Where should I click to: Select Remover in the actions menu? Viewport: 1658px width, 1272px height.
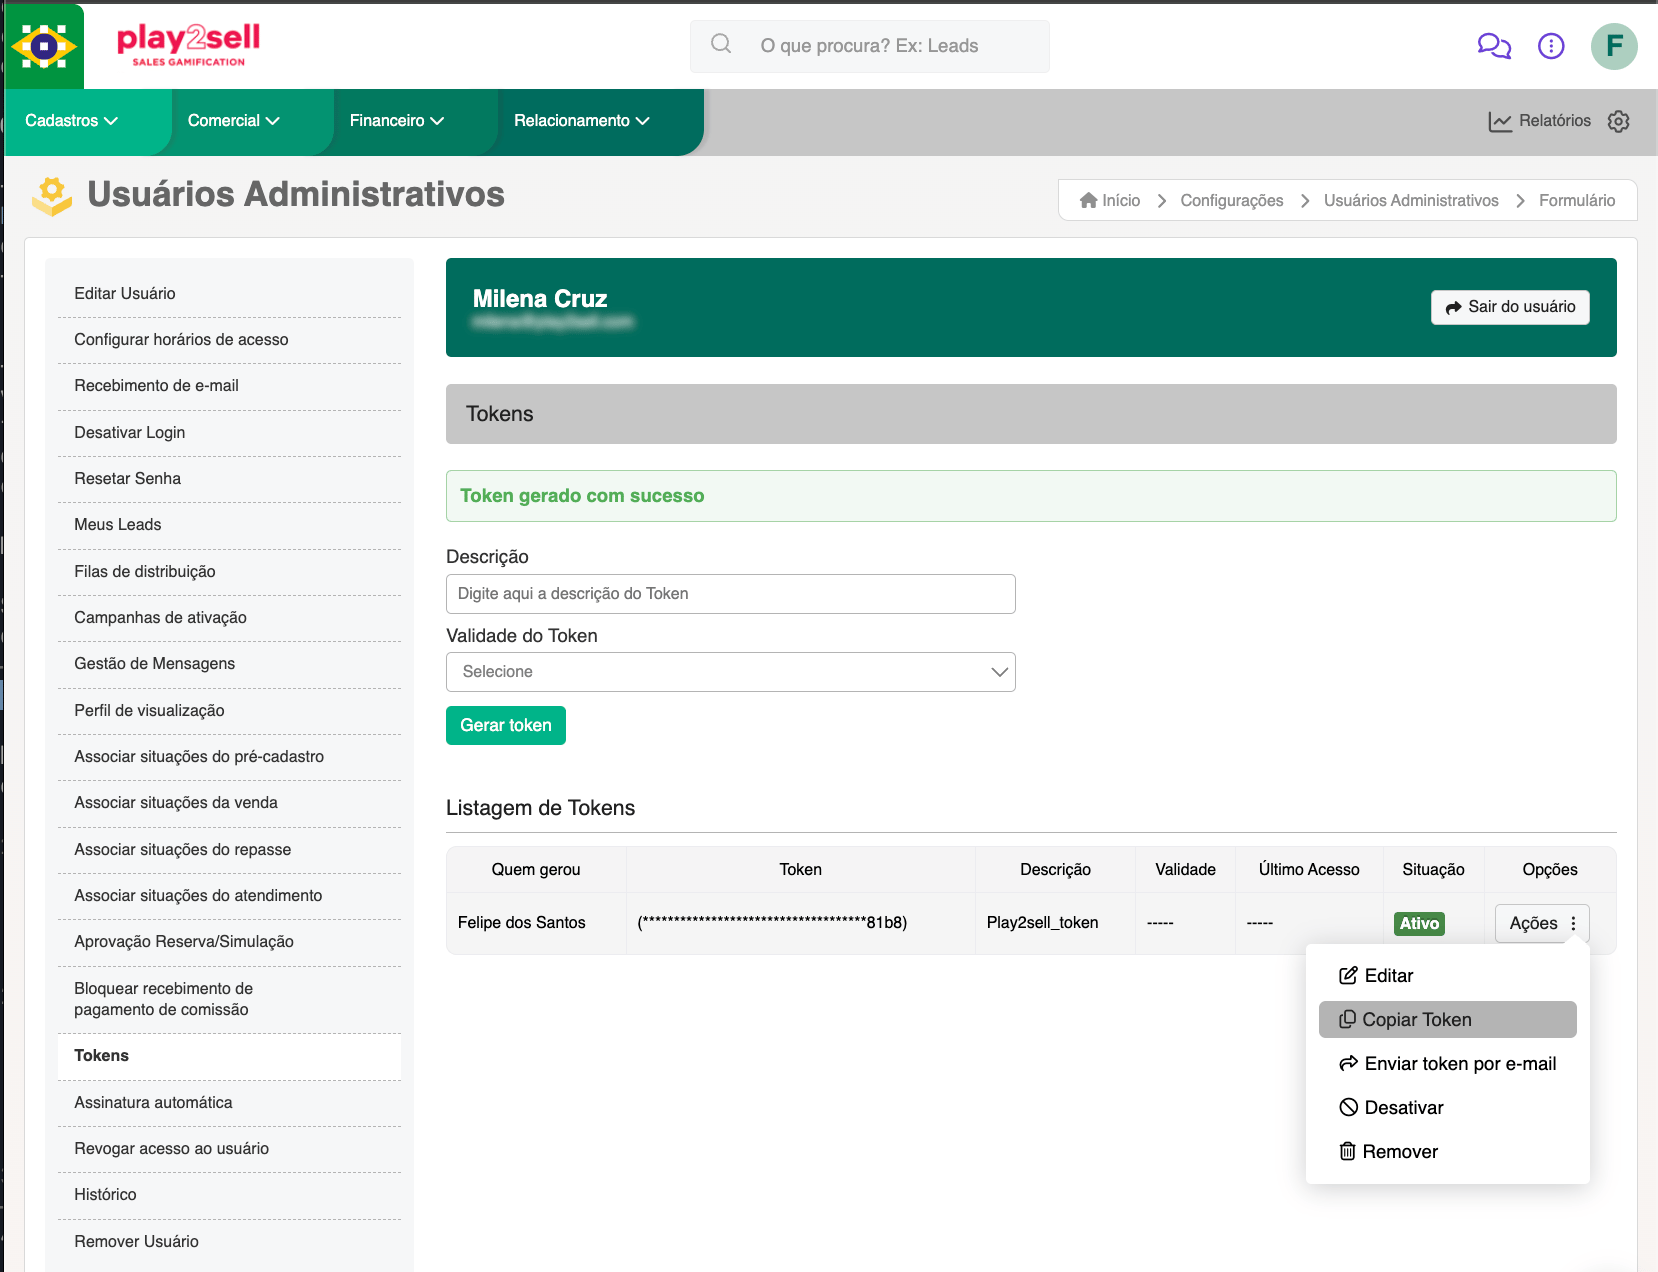tap(1447, 1151)
